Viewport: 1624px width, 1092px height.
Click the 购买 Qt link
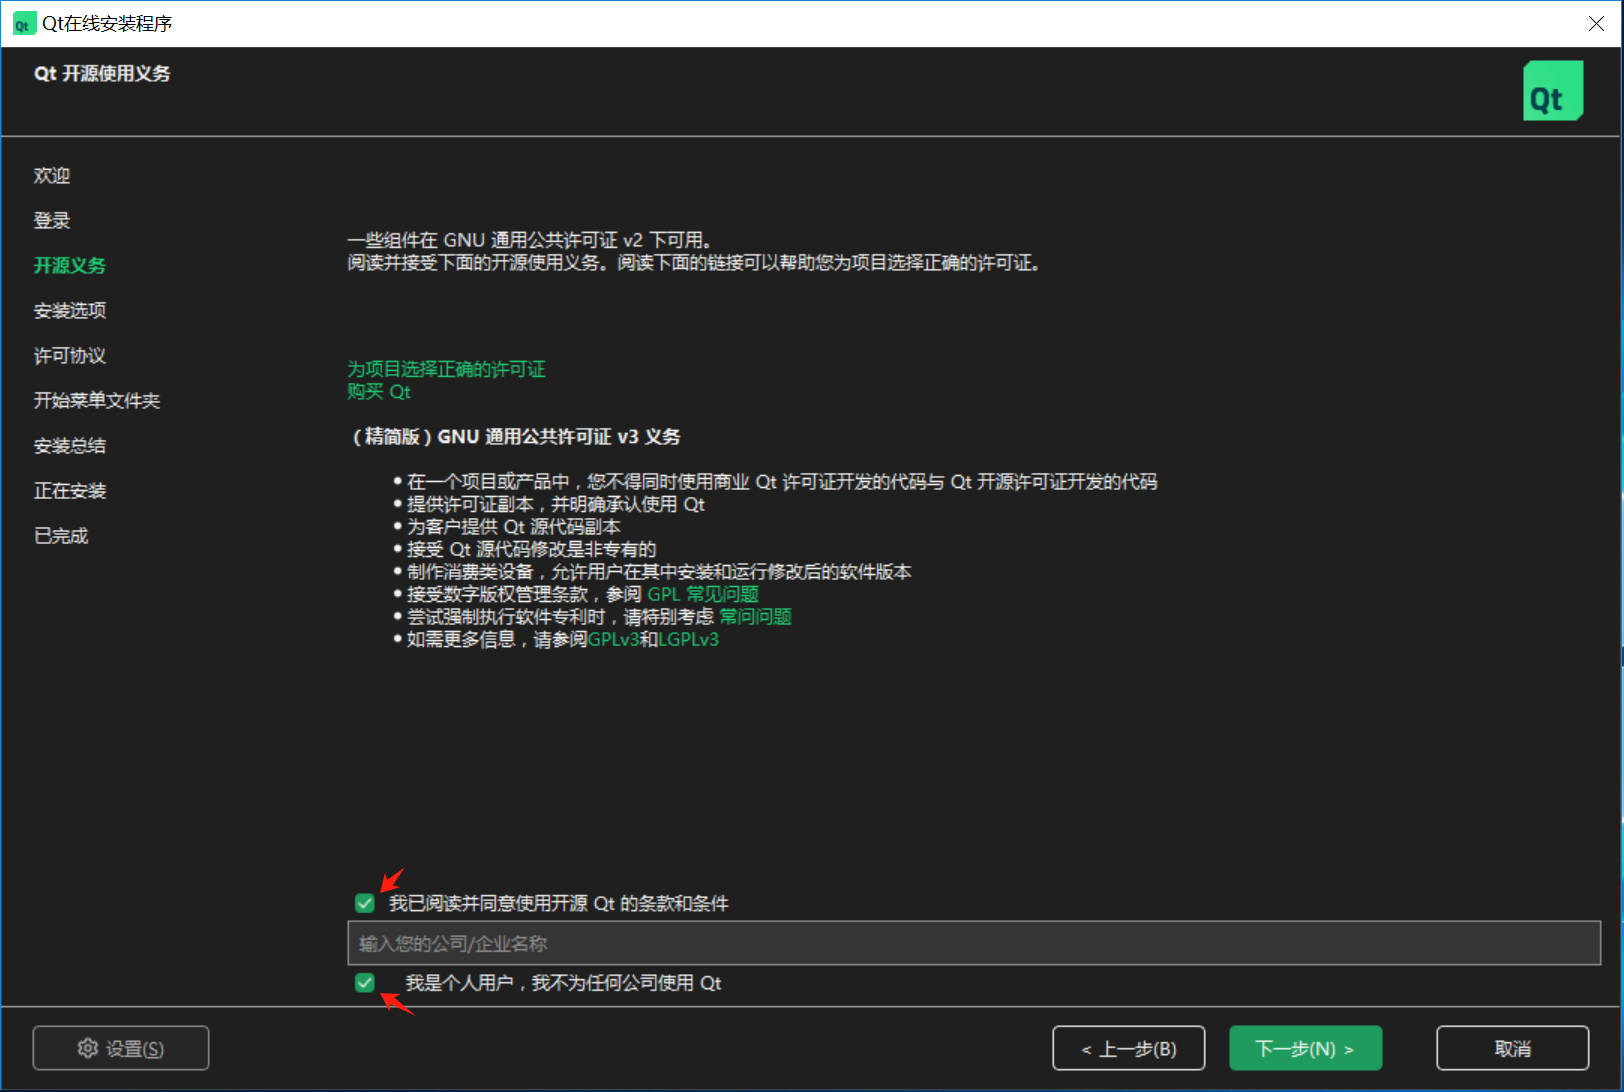pyautogui.click(x=379, y=392)
